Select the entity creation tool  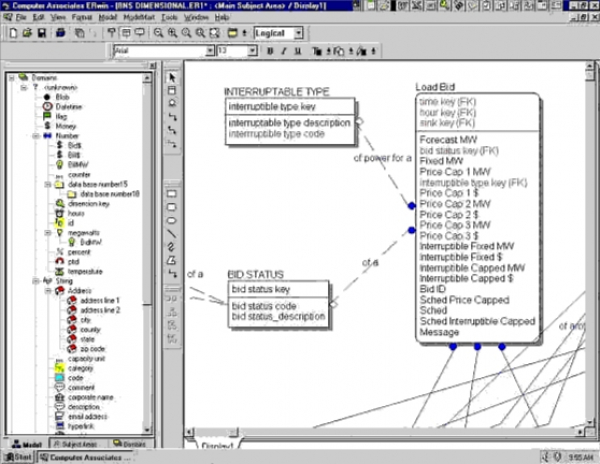171,90
